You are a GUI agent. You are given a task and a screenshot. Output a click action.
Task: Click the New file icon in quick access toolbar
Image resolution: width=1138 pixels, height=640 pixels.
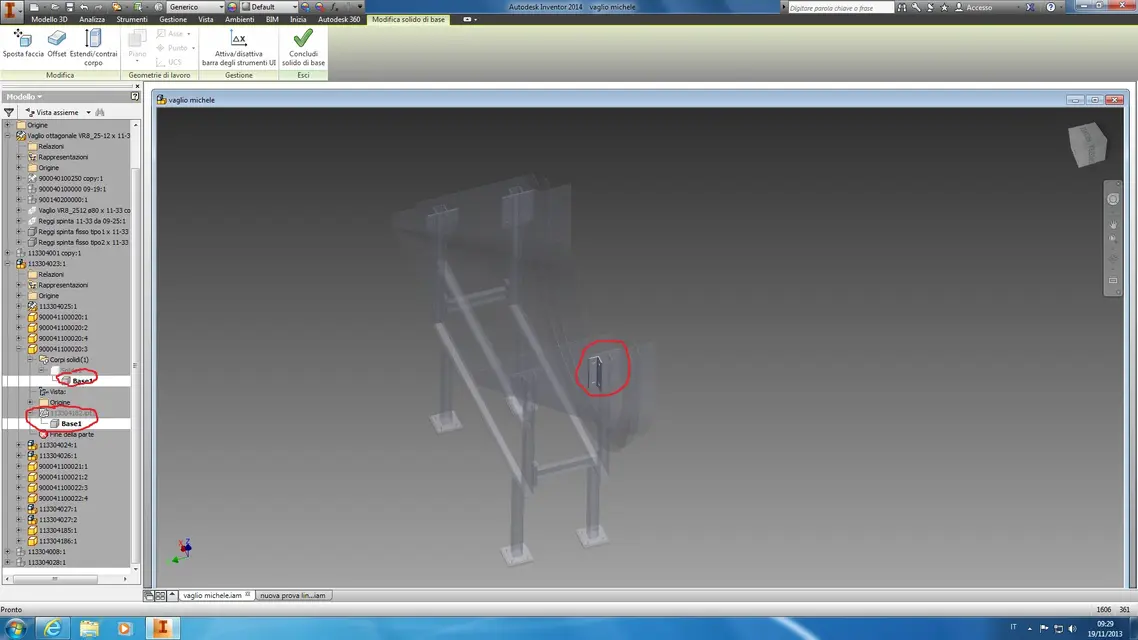click(35, 7)
